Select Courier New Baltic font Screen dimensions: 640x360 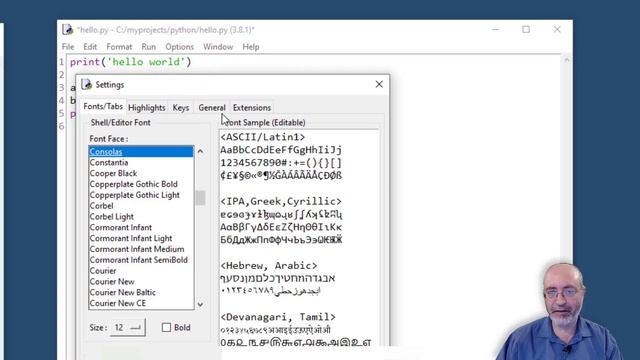pos(141,292)
